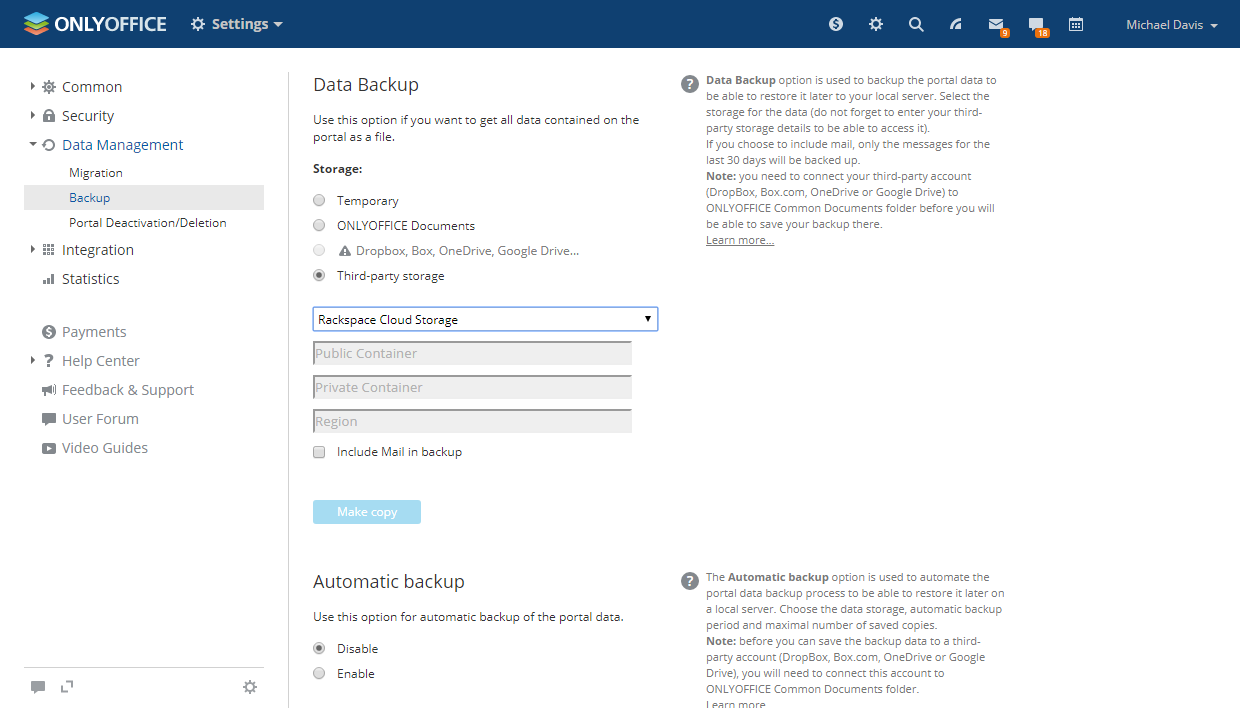Click the Private Container field
This screenshot has width=1240, height=708.
pyautogui.click(x=472, y=387)
